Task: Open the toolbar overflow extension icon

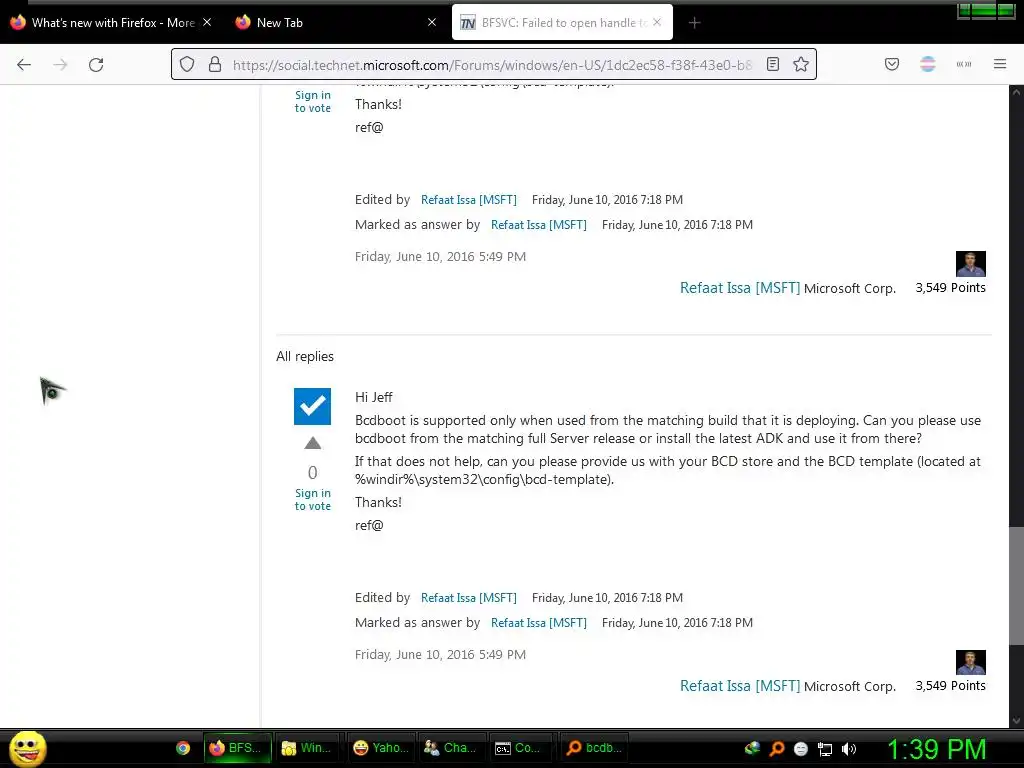Action: click(x=964, y=64)
